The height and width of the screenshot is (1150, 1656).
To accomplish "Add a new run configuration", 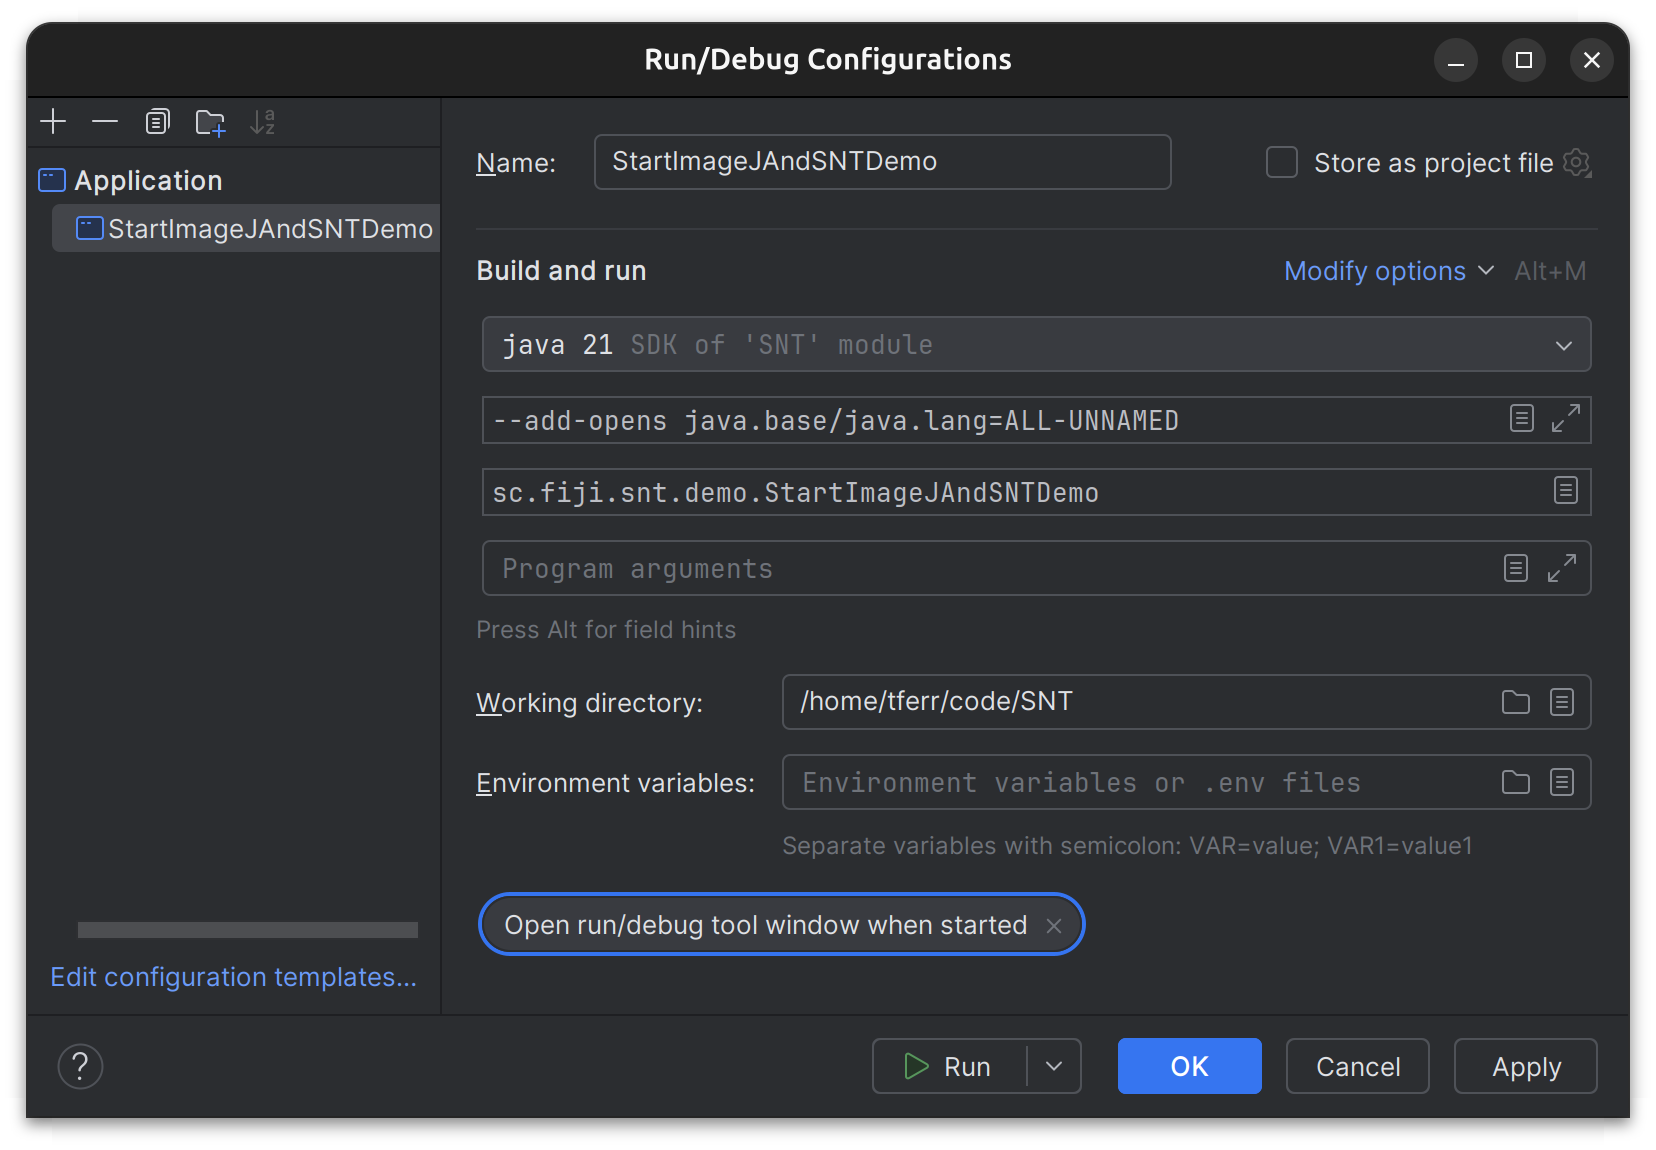I will click(x=53, y=122).
